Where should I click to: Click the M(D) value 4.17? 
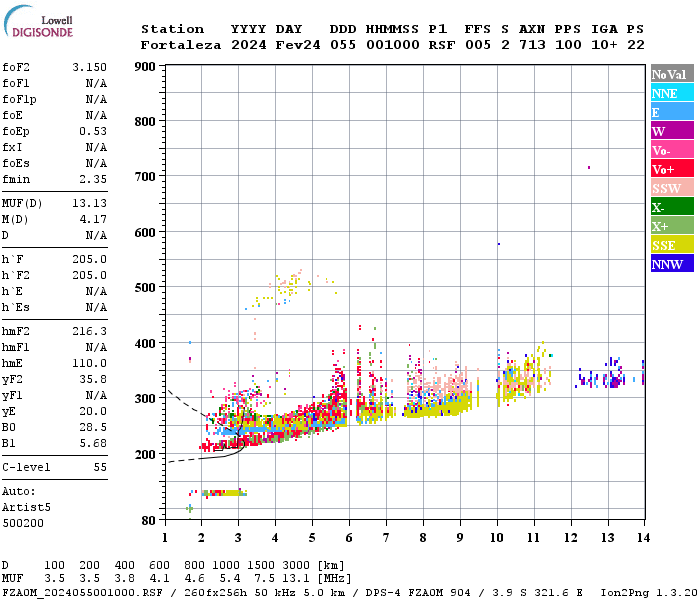pyautogui.click(x=93, y=220)
